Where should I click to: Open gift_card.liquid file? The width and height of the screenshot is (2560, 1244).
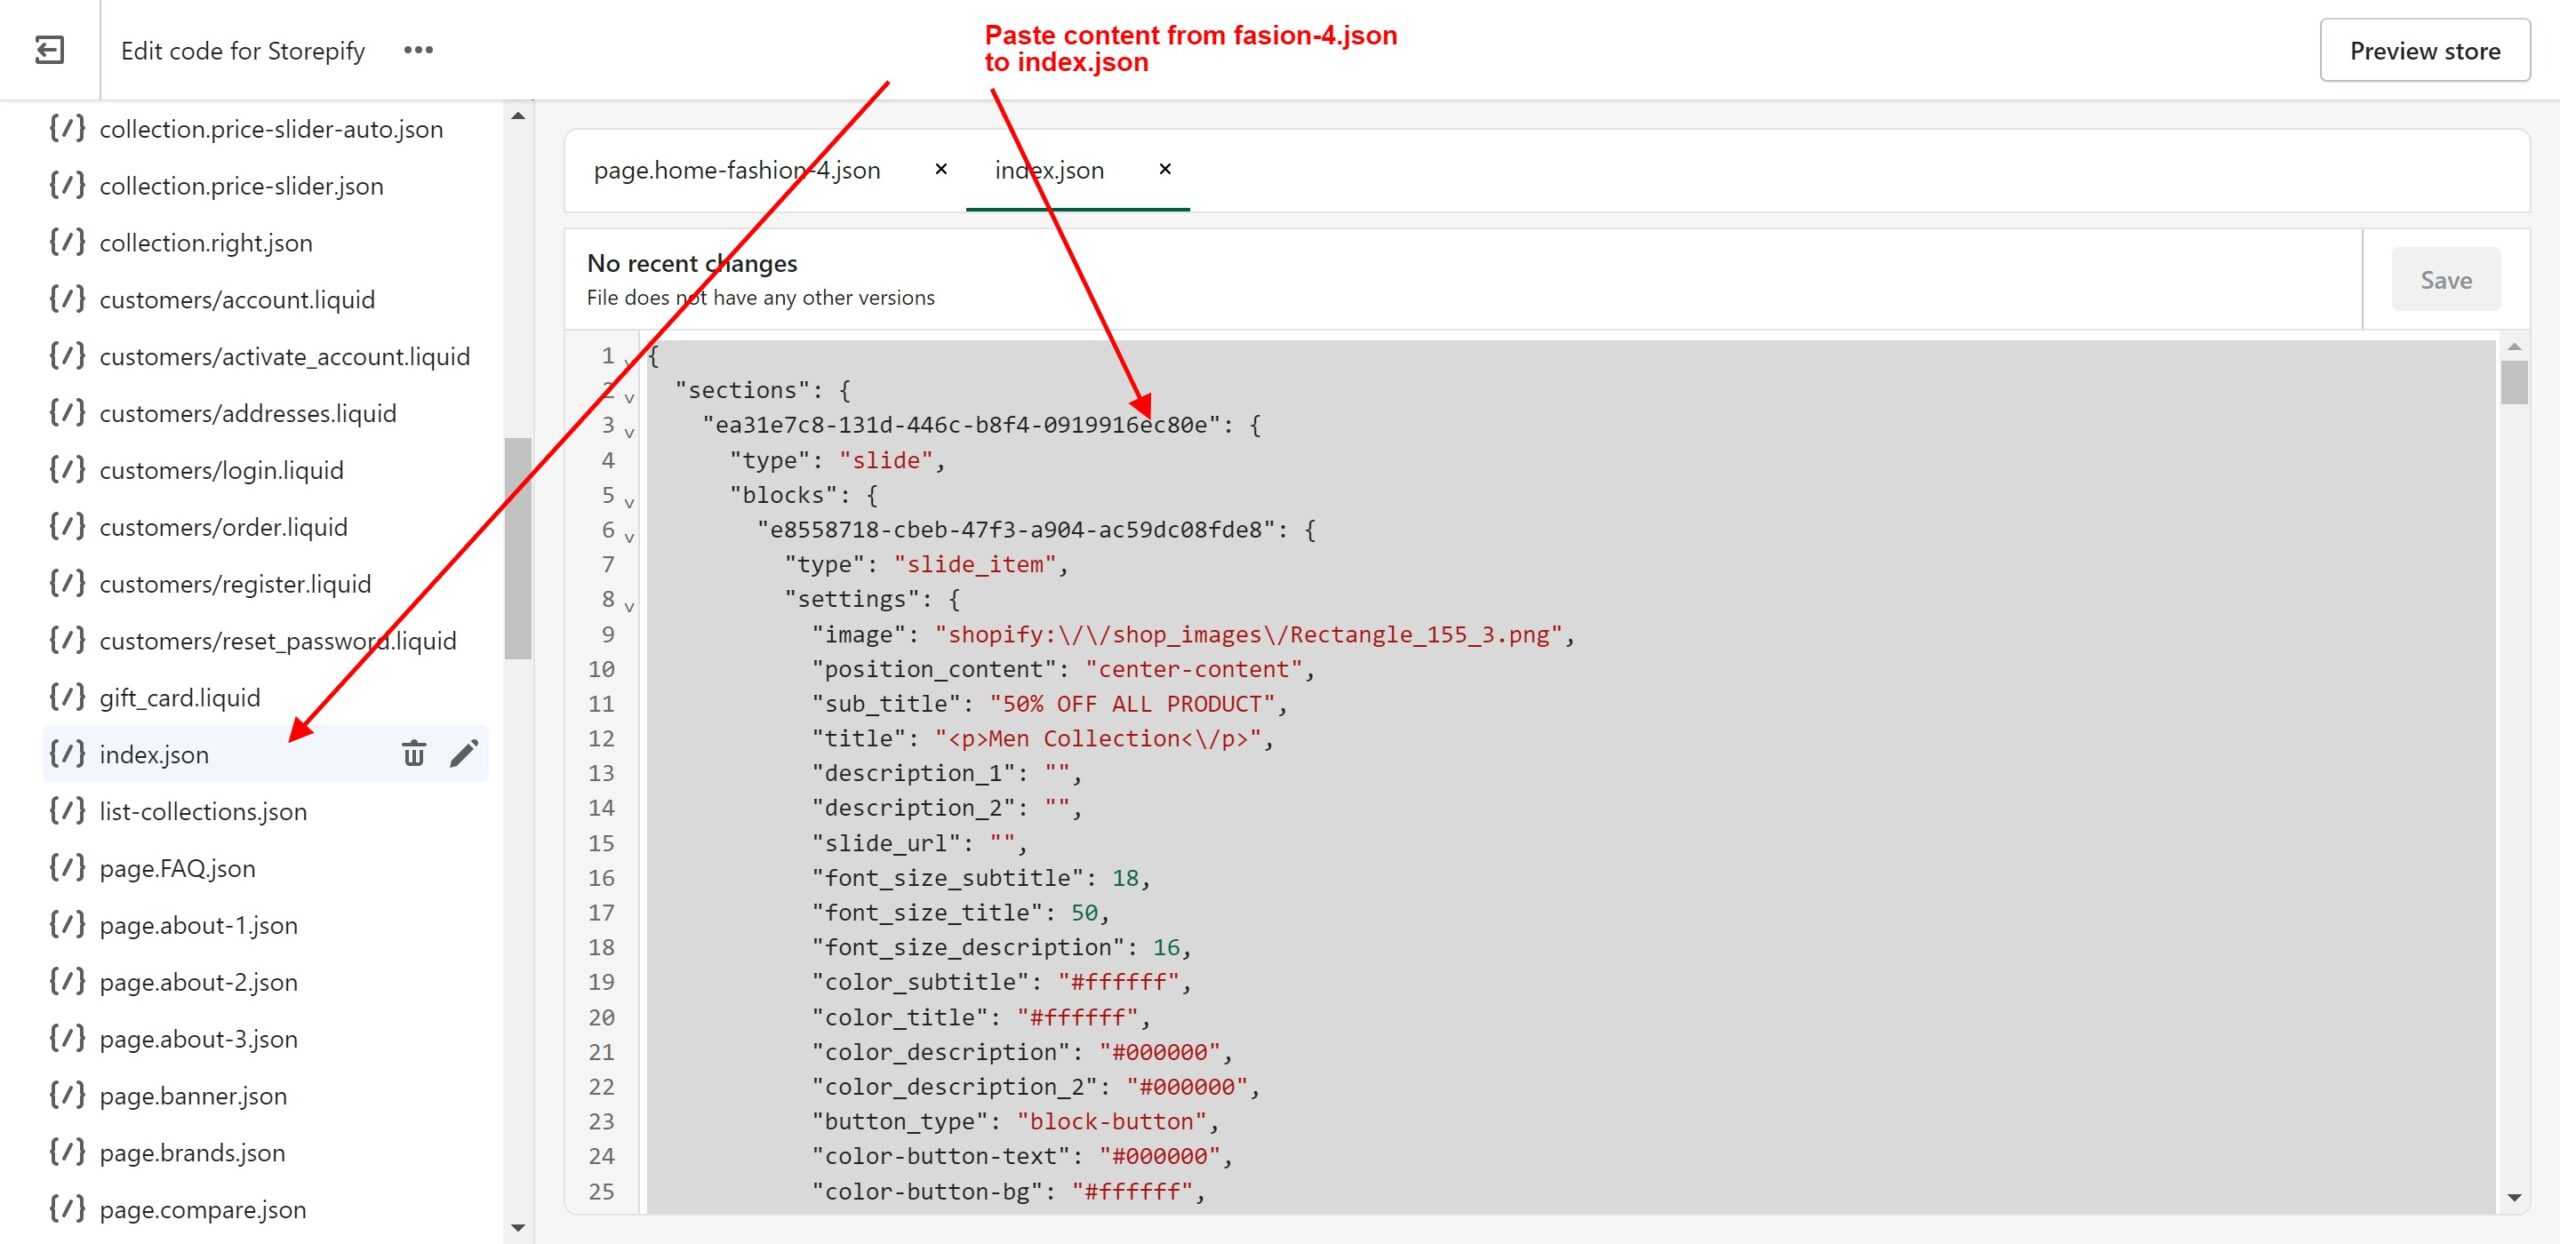coord(180,698)
